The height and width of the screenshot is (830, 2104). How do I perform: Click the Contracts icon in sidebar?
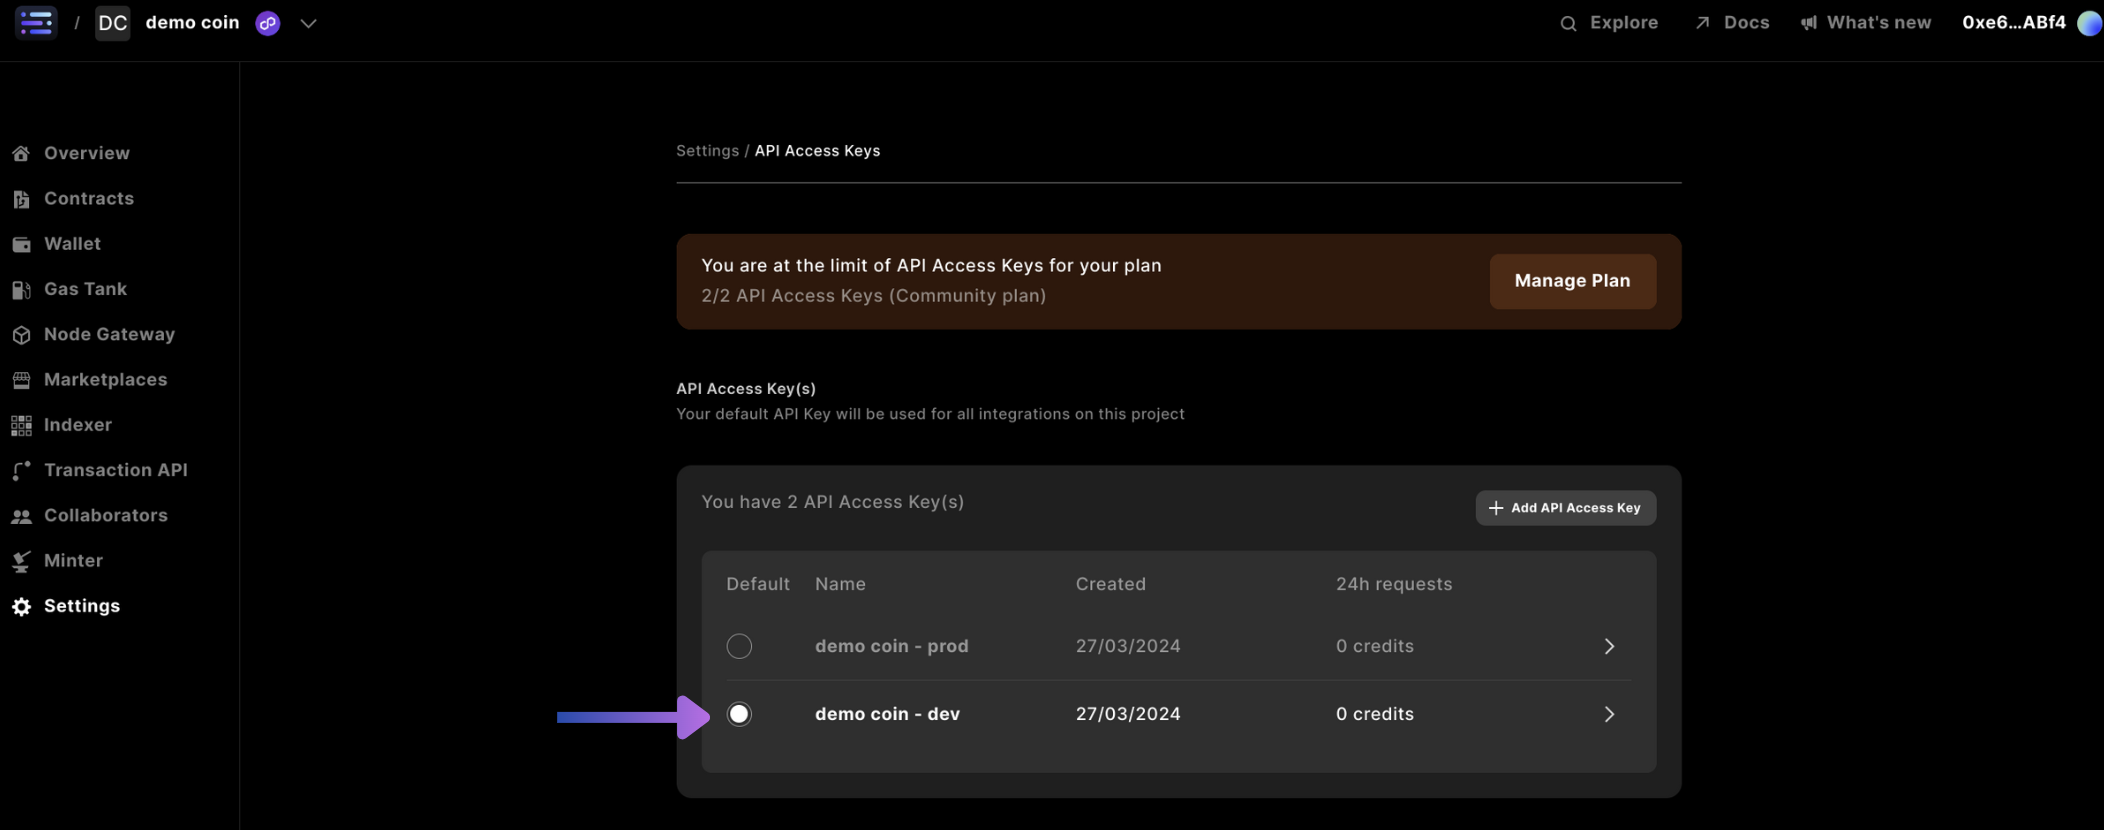coord(21,199)
